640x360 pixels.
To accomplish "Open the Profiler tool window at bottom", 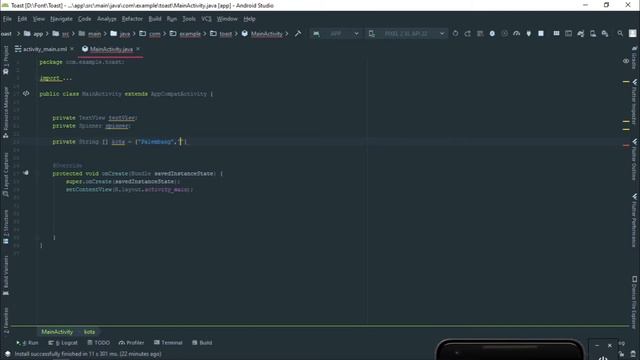I will 131,342.
